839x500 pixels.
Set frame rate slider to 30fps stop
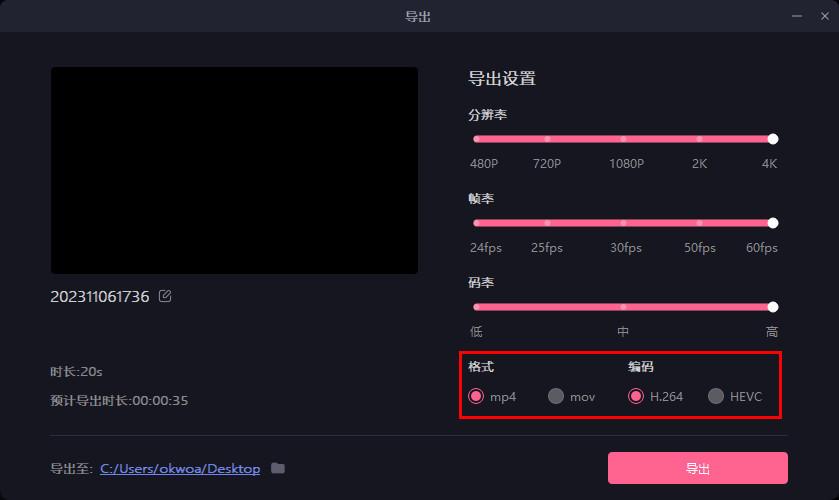click(x=623, y=223)
